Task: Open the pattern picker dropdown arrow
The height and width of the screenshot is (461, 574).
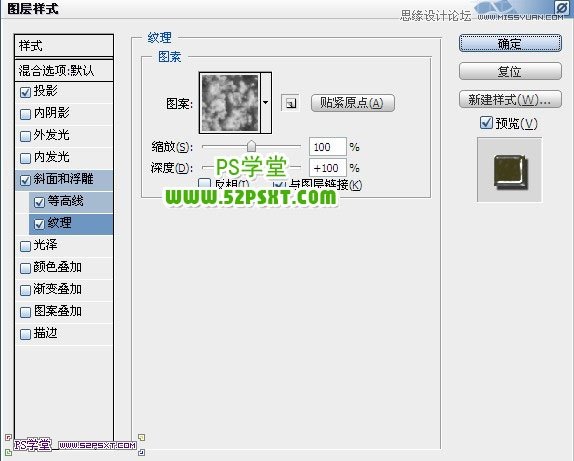Action: click(x=266, y=103)
